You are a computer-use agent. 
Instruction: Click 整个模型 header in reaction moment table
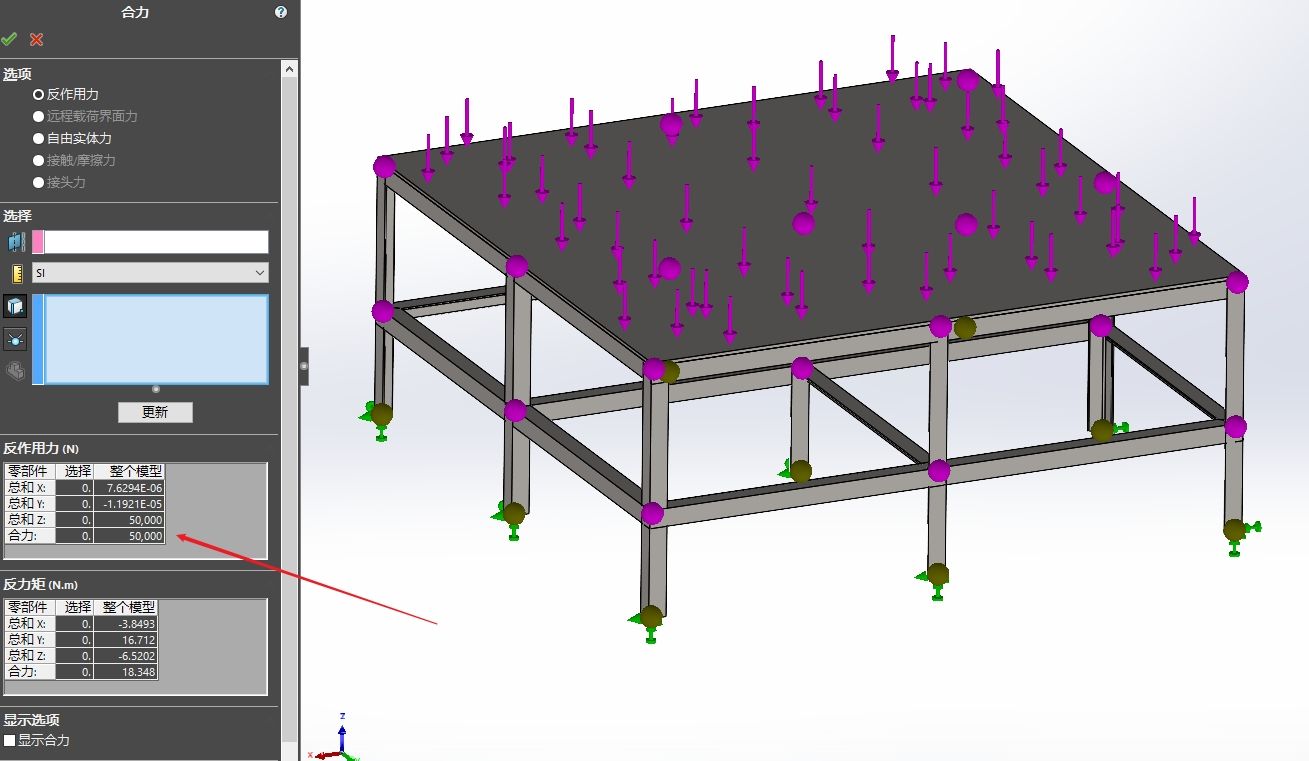point(126,607)
